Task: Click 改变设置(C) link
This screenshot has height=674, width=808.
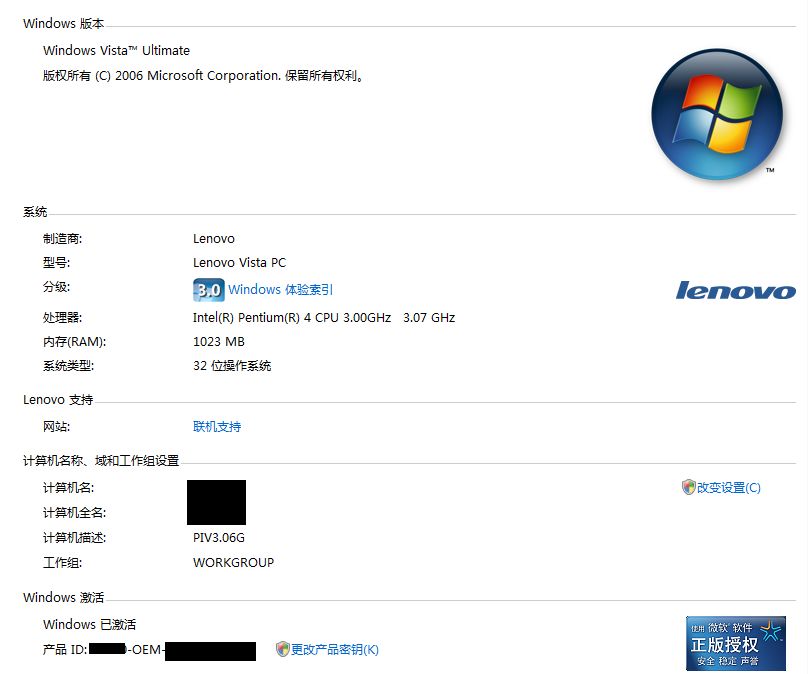Action: pyautogui.click(x=729, y=487)
